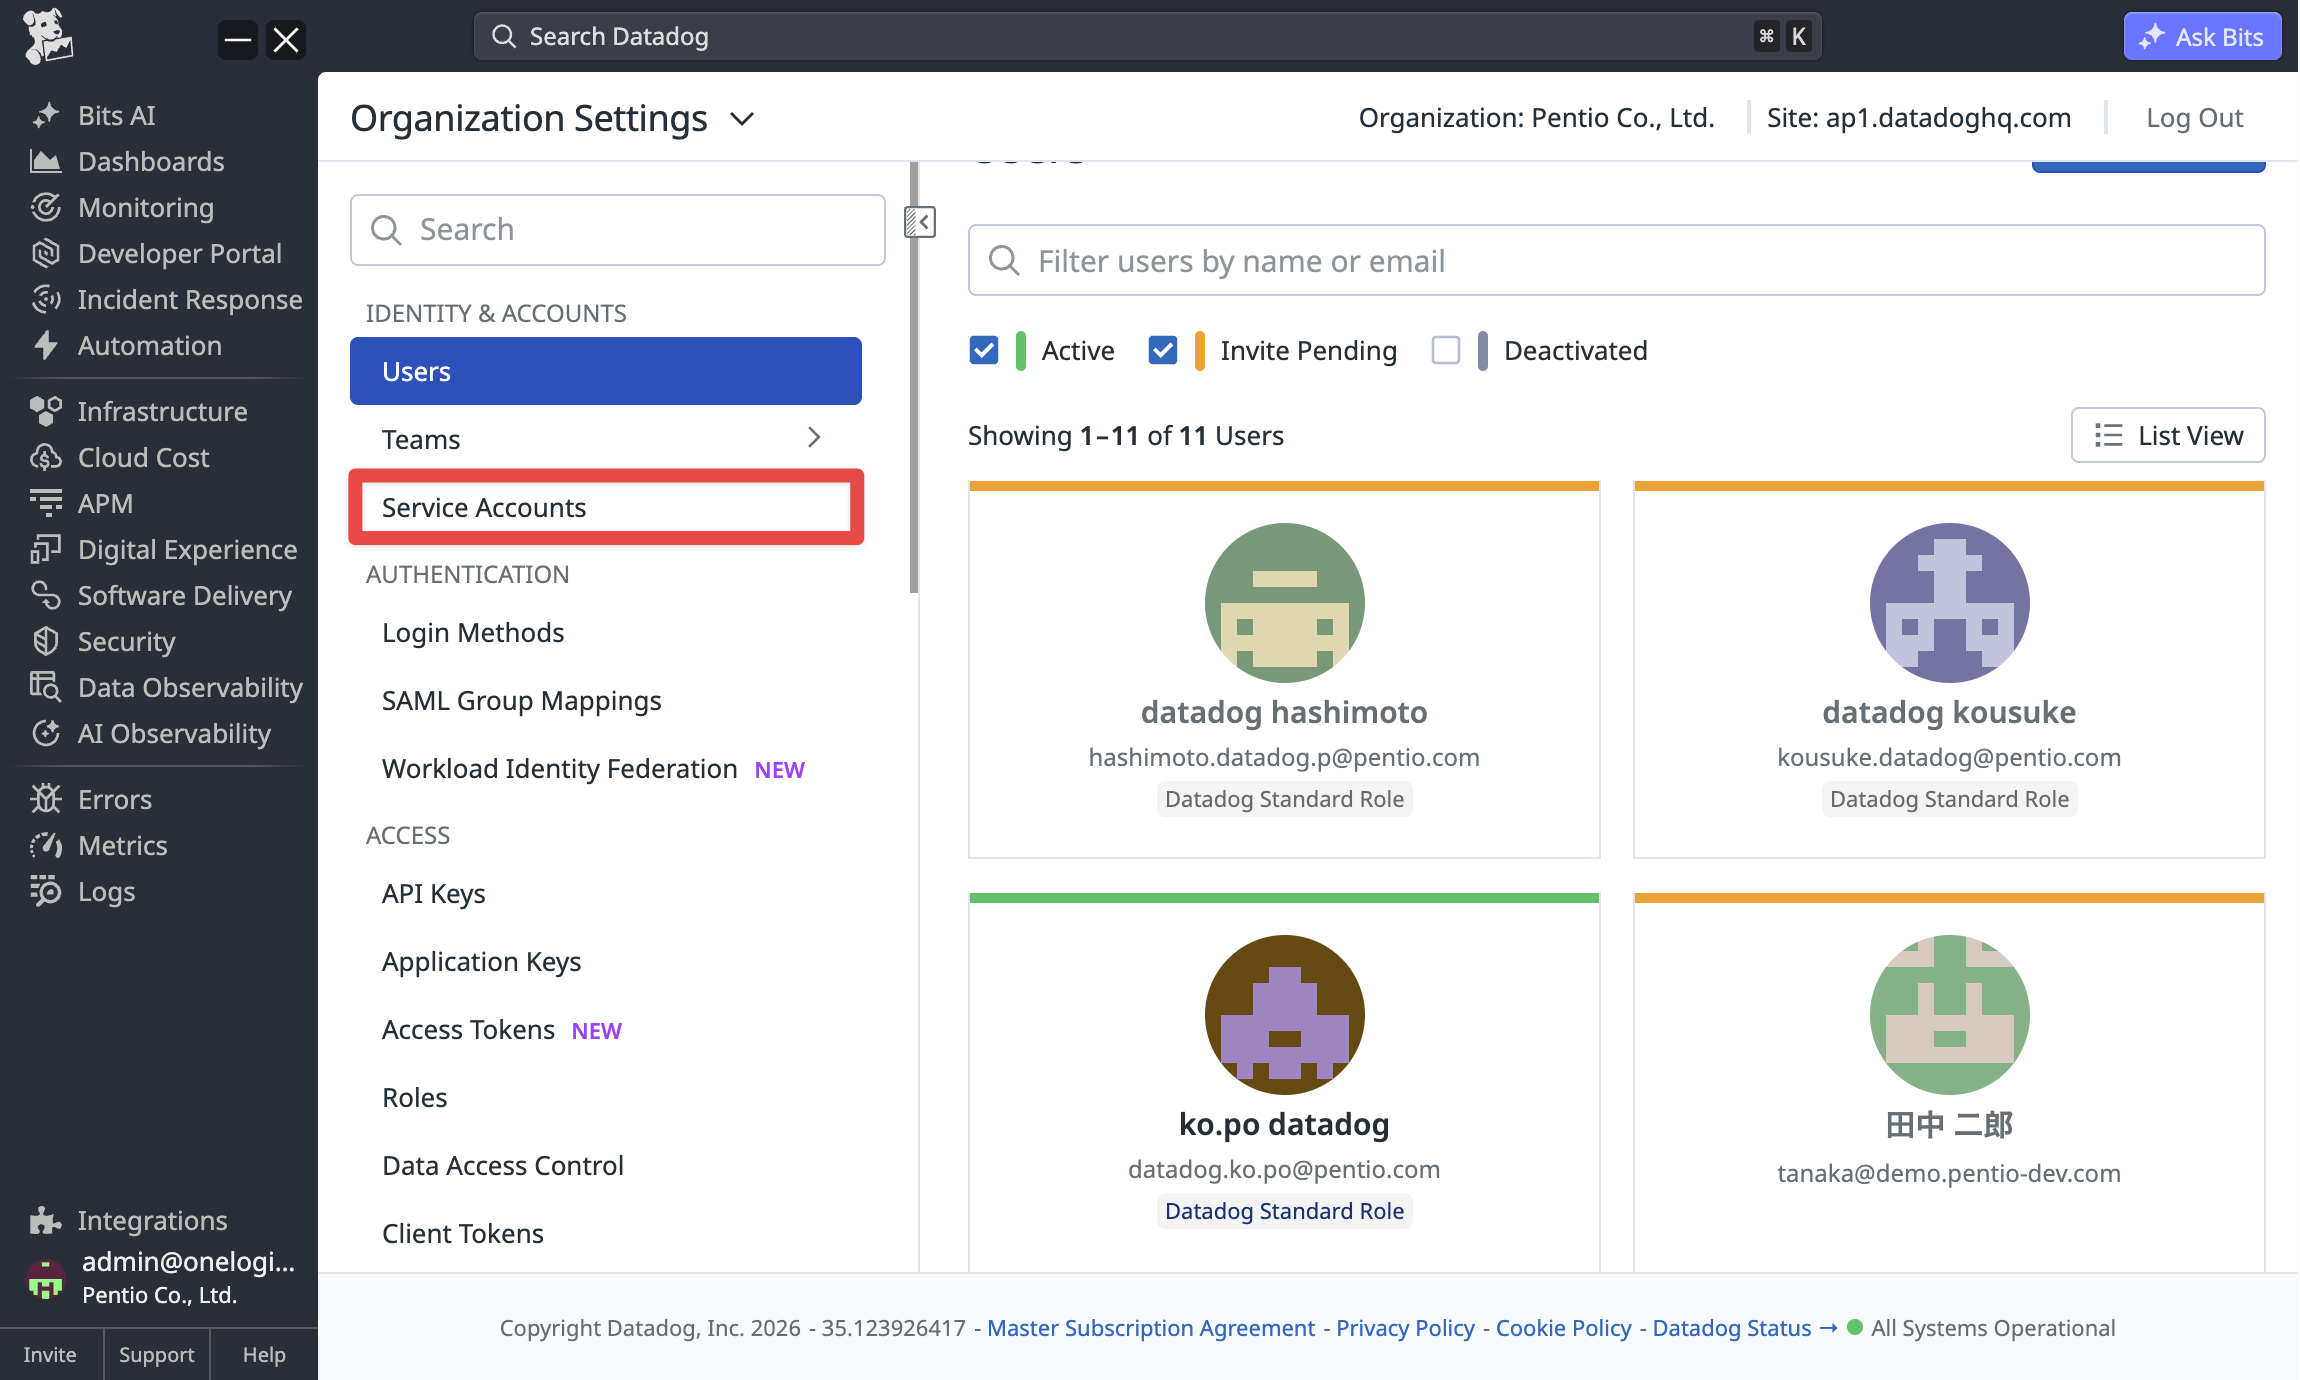Click the Digital Experience icon
This screenshot has height=1380, width=2300.
click(45, 549)
